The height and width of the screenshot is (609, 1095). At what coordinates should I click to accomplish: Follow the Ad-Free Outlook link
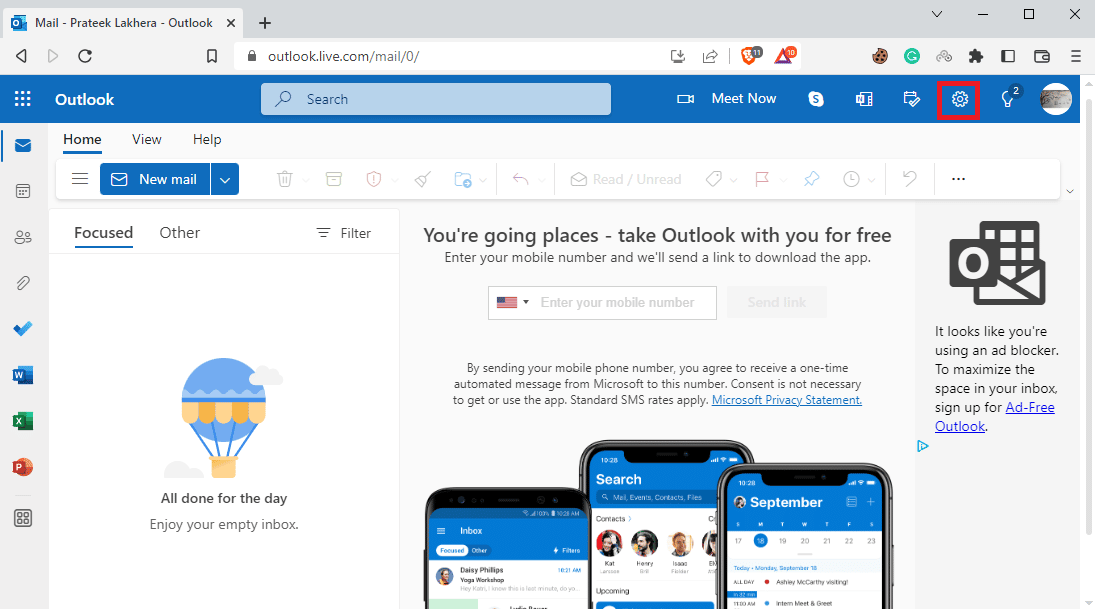pyautogui.click(x=994, y=417)
